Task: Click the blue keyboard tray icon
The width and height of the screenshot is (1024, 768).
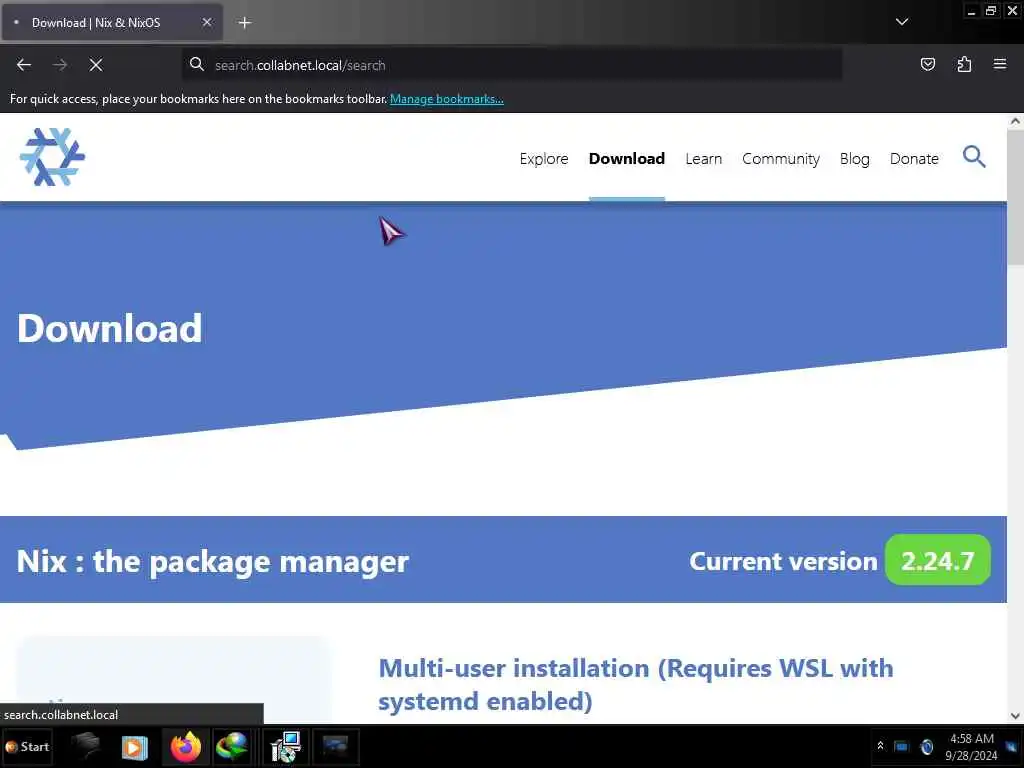Action: (x=901, y=746)
